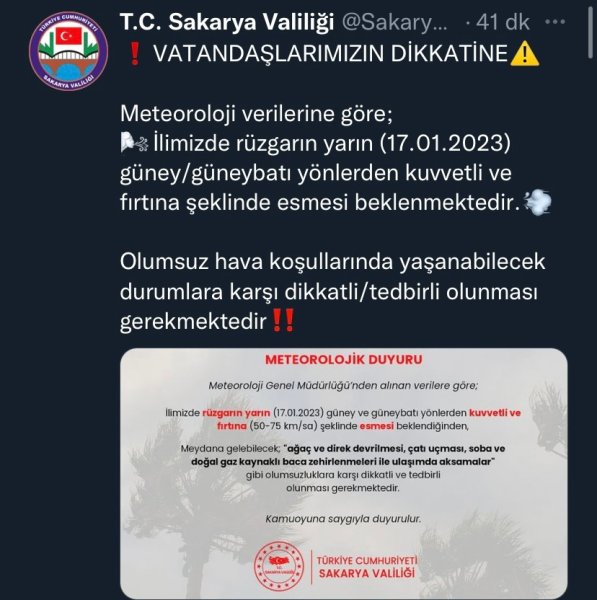The height and width of the screenshot is (600, 597).
Task: Open T.C. Sakarya Valiliği account name
Action: click(x=227, y=22)
